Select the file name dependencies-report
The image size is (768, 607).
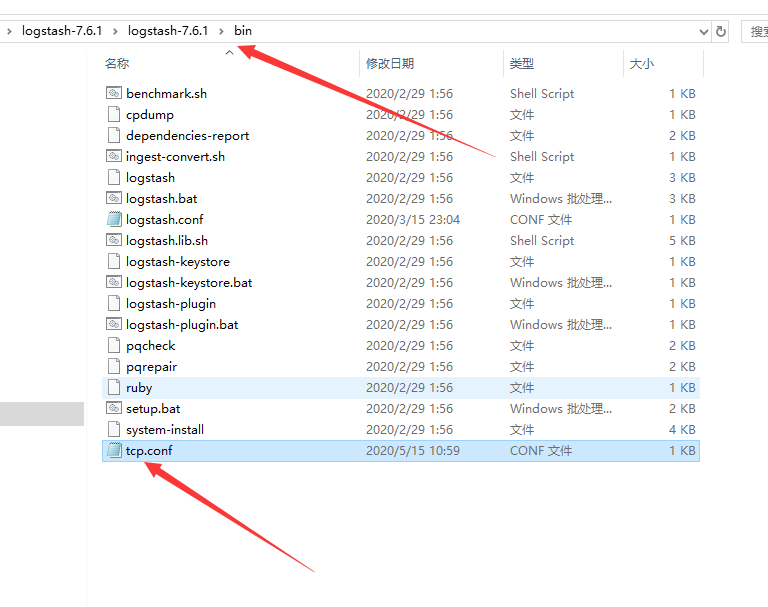(188, 136)
